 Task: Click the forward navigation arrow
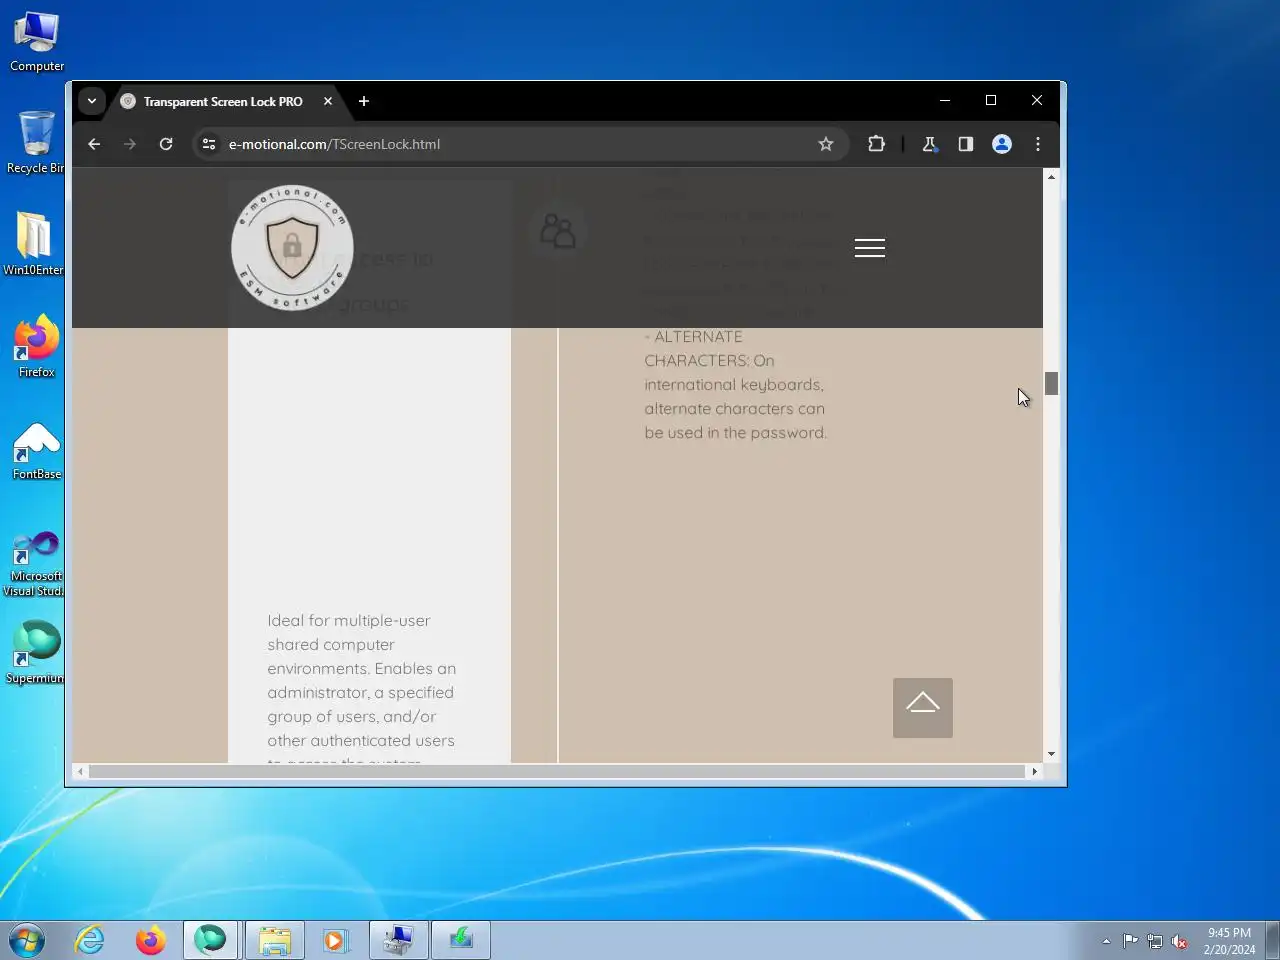[130, 144]
